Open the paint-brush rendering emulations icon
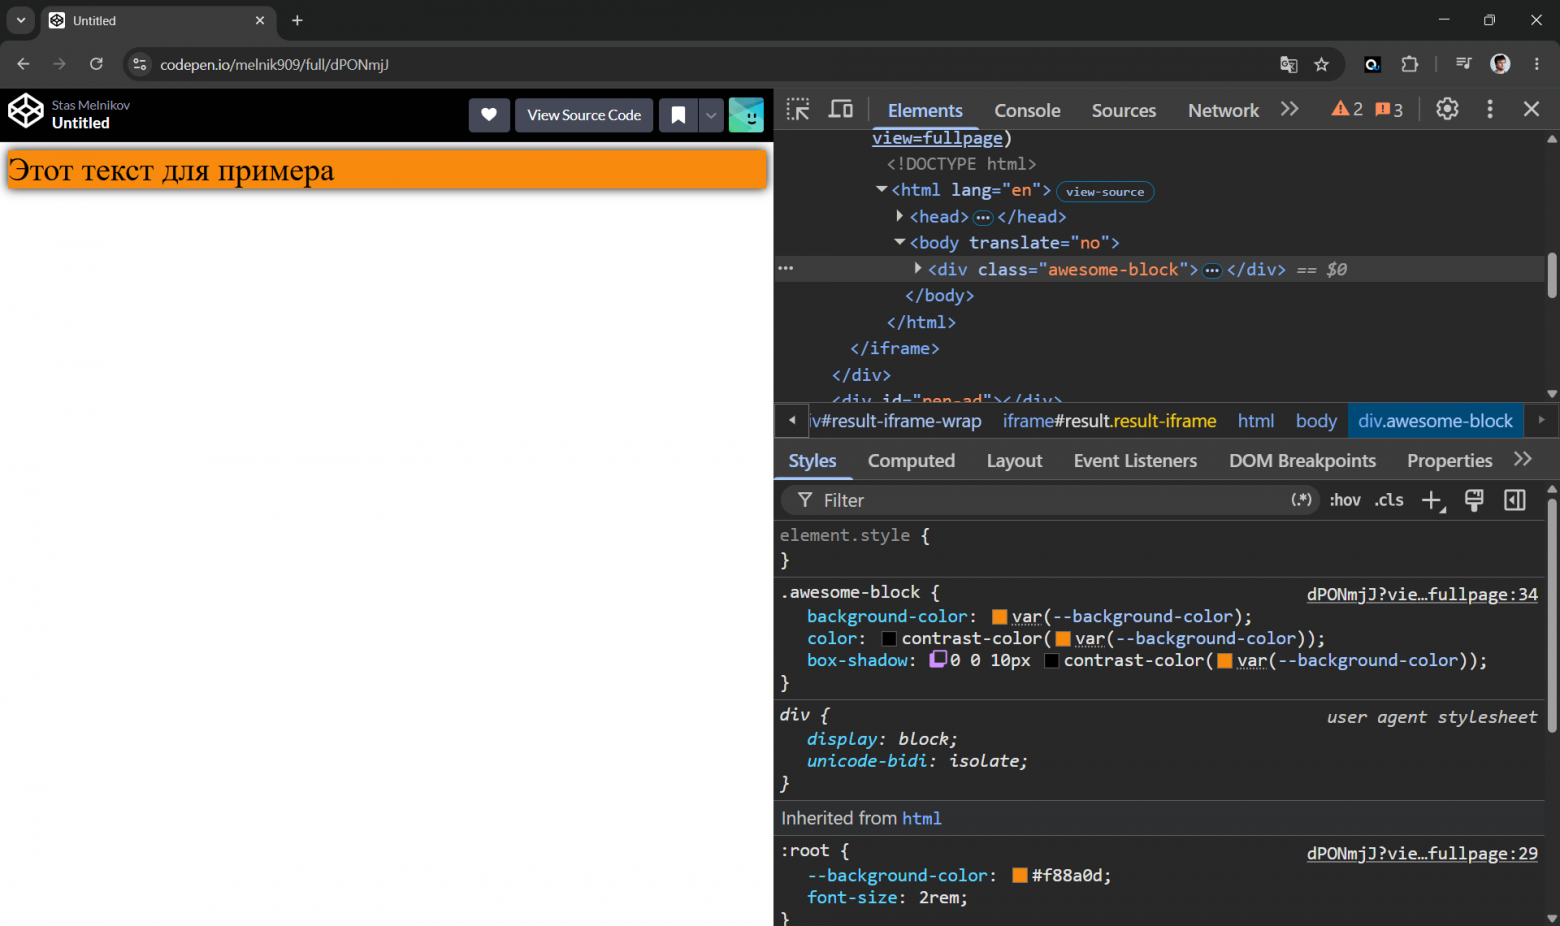1560x926 pixels. pyautogui.click(x=1474, y=500)
